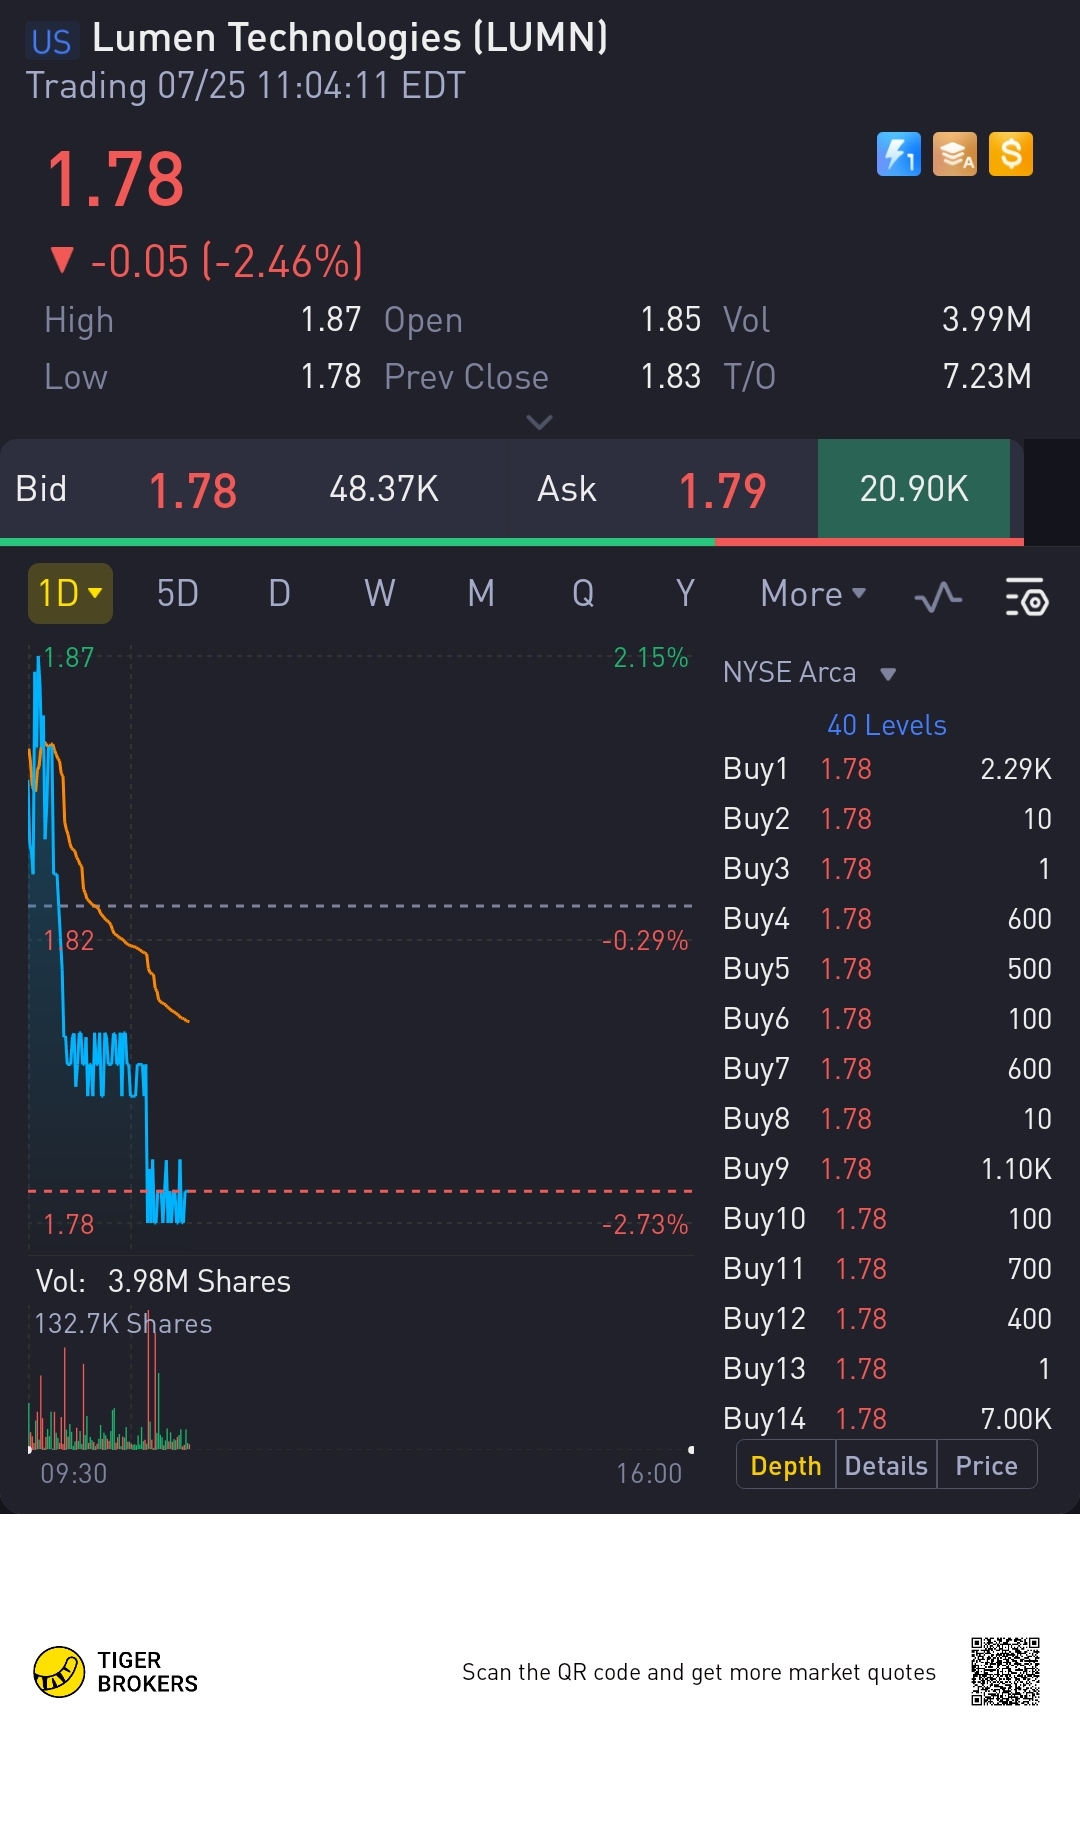Tap the T/O 7.23M value
Screen dimensions: 1080x1830
coord(986,376)
